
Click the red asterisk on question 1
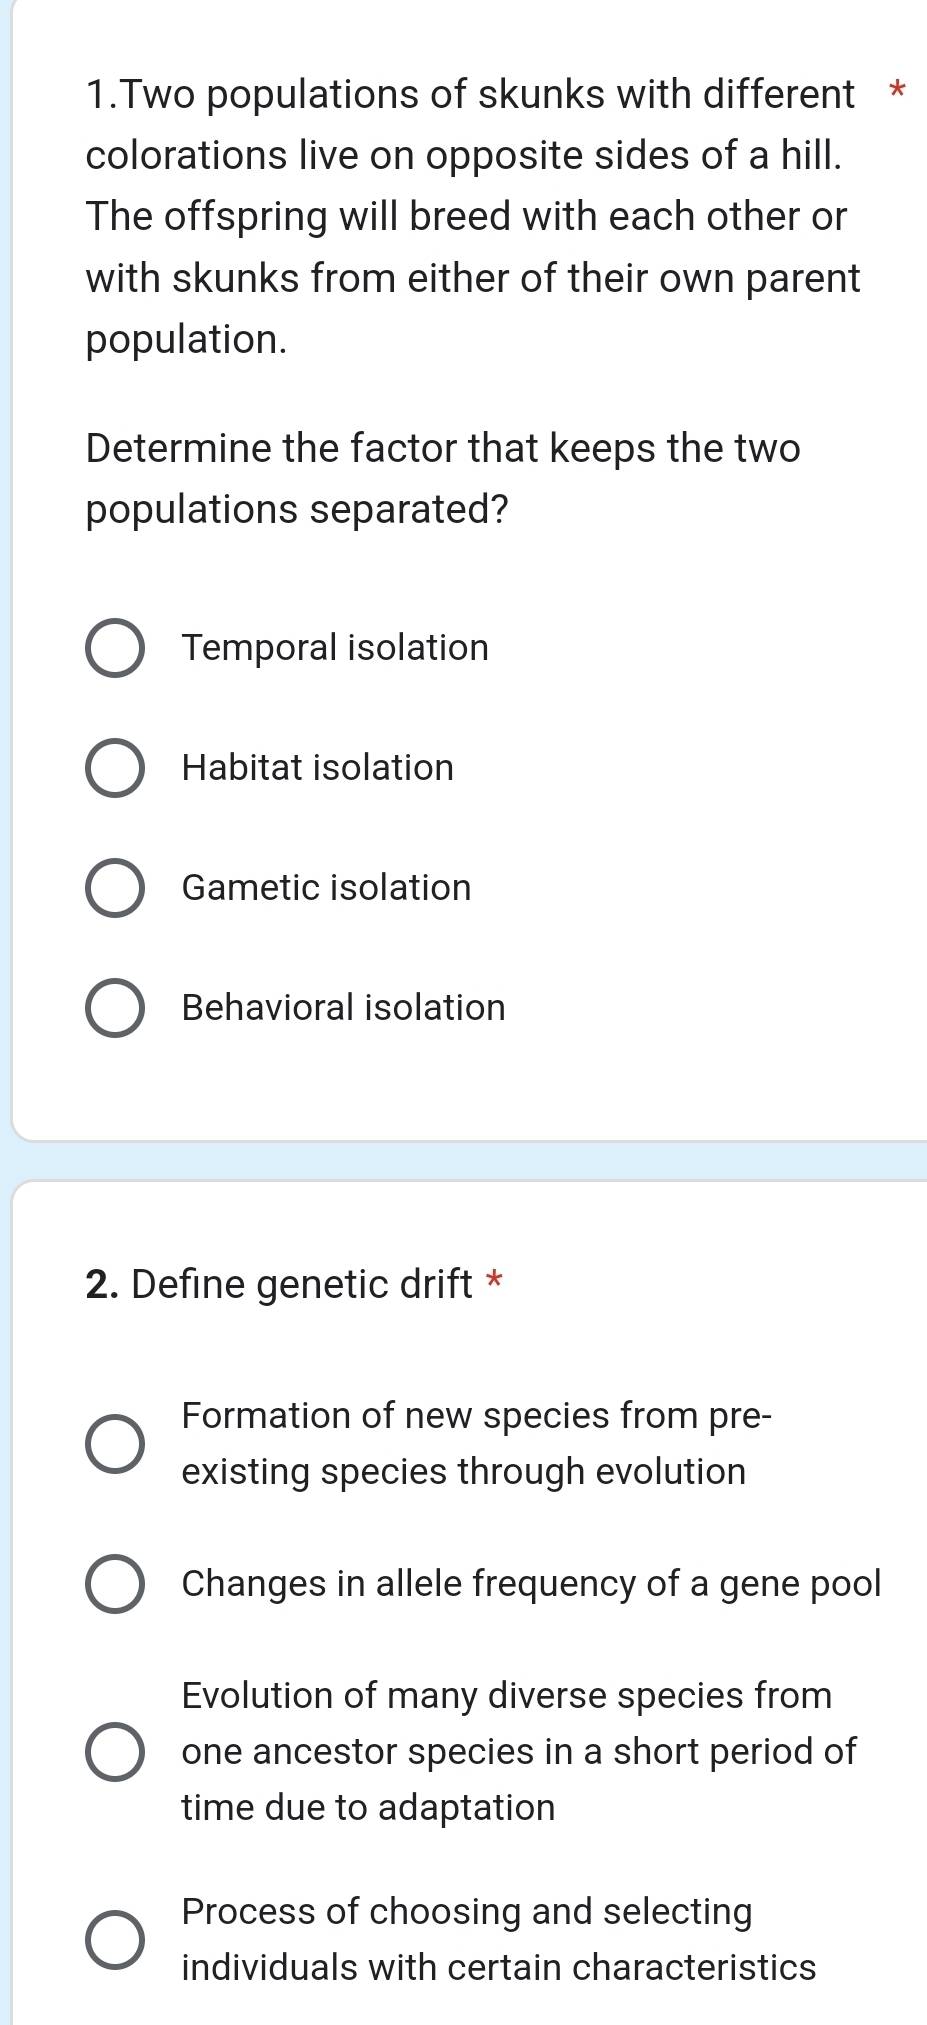[897, 93]
